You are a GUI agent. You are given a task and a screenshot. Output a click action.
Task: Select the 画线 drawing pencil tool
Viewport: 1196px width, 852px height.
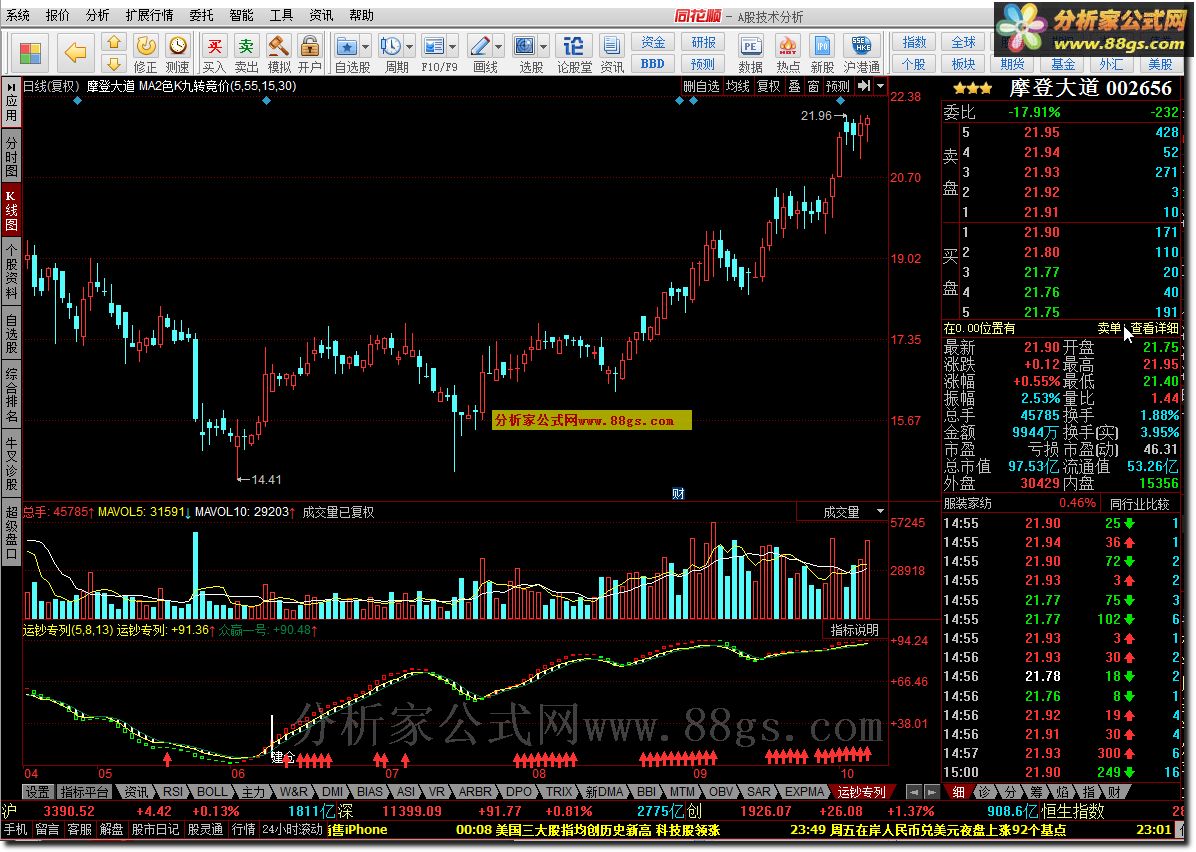481,47
